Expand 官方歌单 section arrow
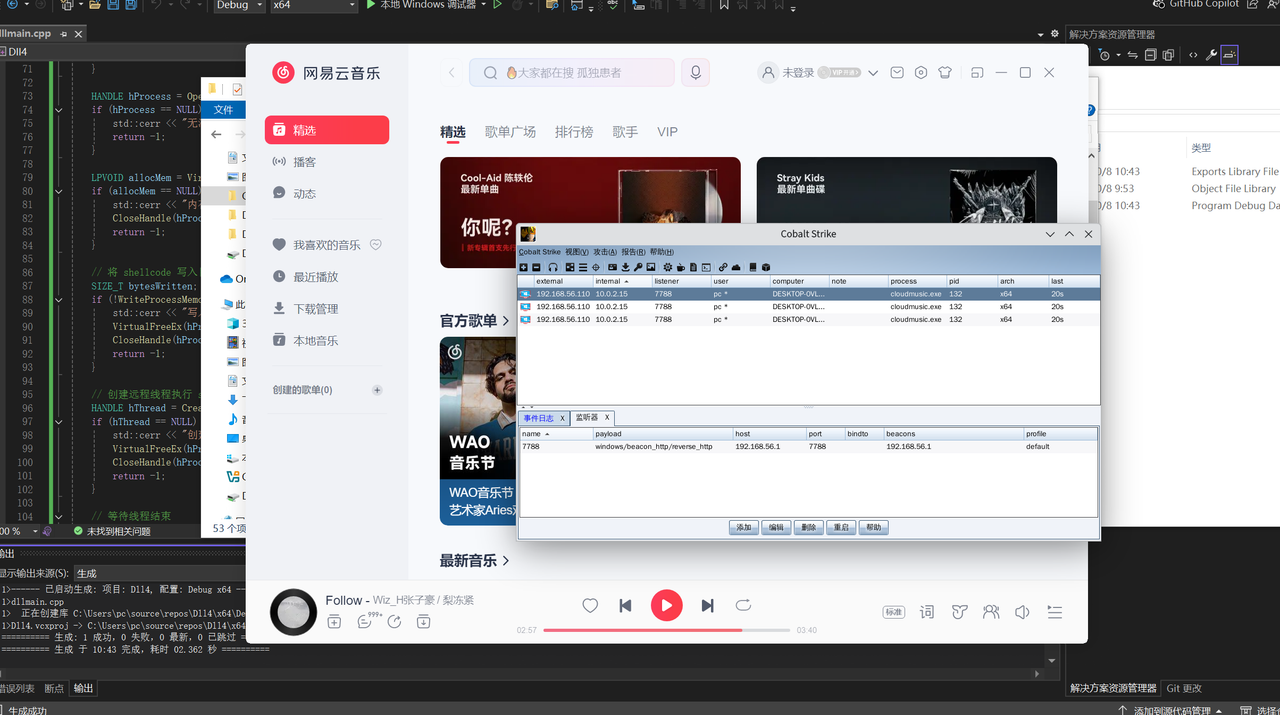 506,321
